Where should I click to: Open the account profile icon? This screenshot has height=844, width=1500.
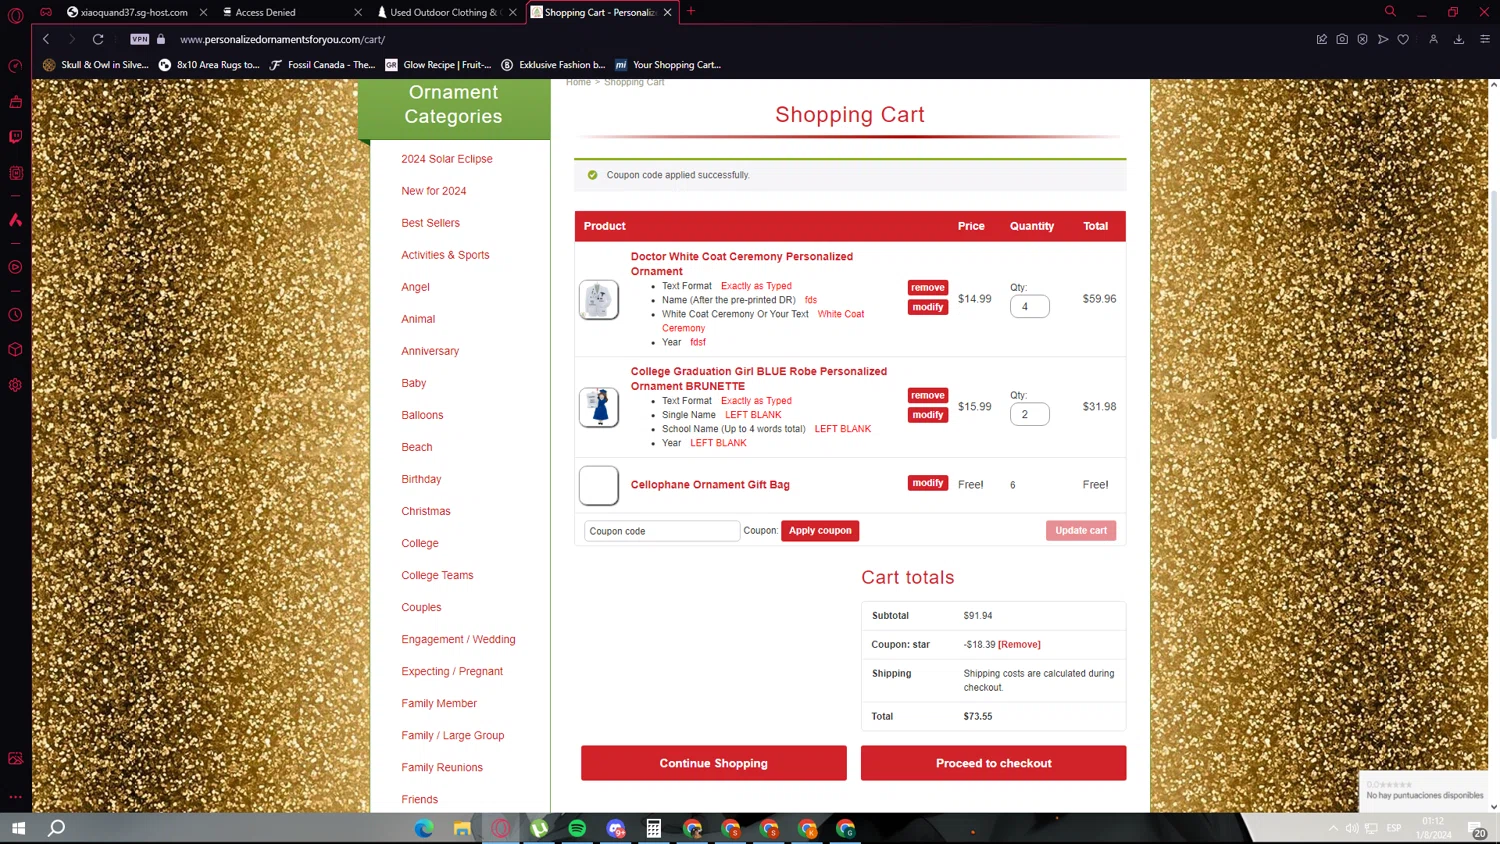pyautogui.click(x=1433, y=39)
